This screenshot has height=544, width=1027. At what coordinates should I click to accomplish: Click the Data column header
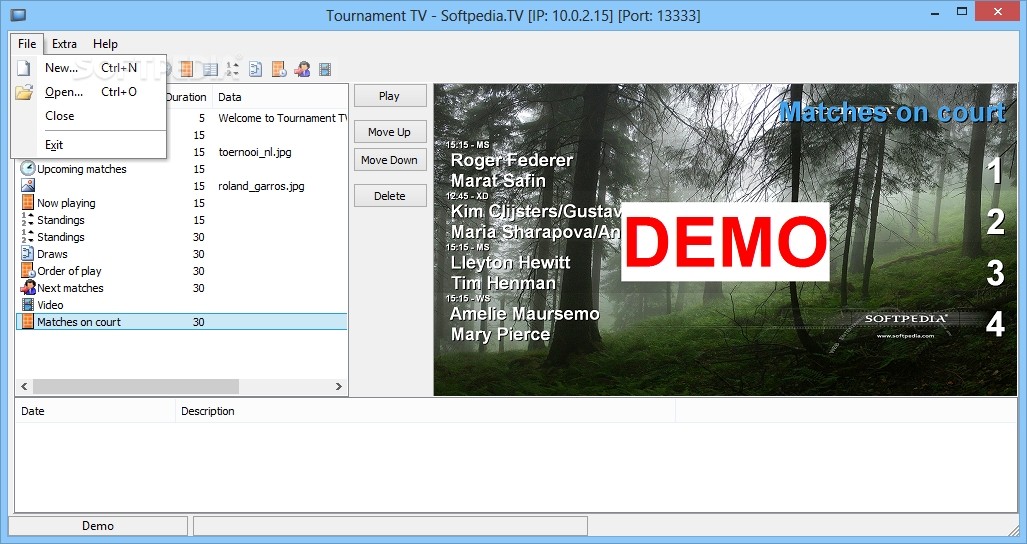(280, 97)
